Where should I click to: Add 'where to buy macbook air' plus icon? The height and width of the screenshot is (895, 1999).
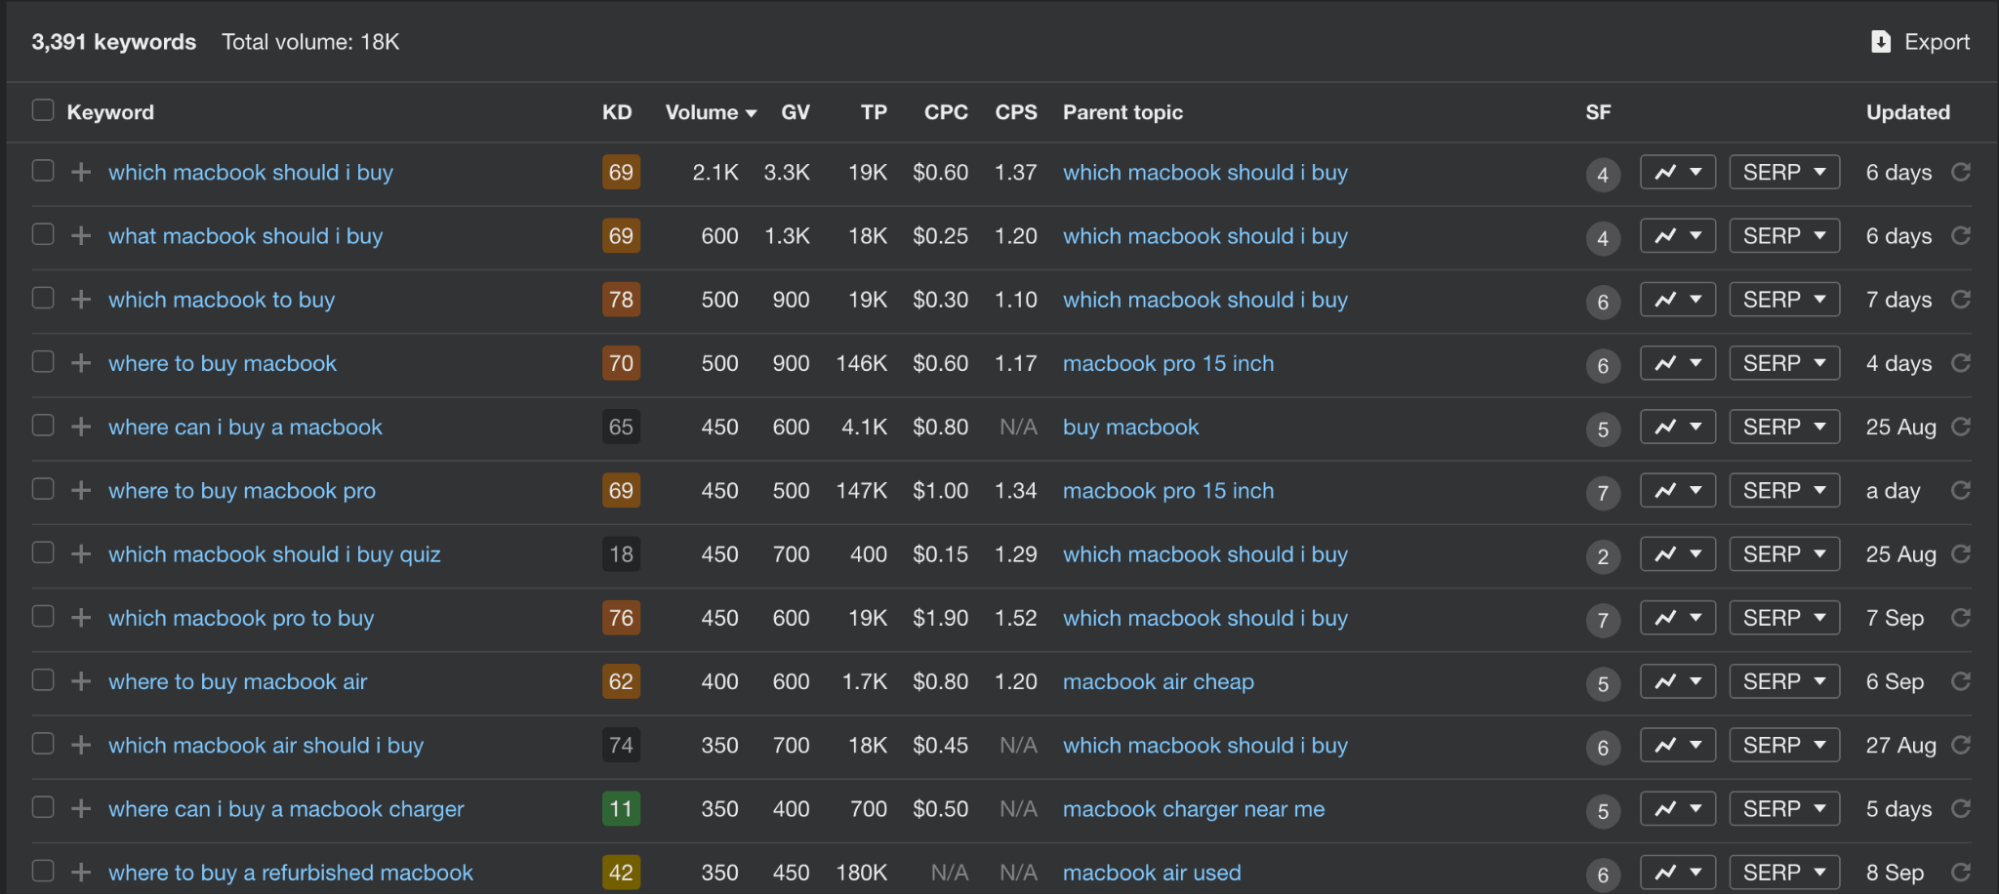point(81,682)
